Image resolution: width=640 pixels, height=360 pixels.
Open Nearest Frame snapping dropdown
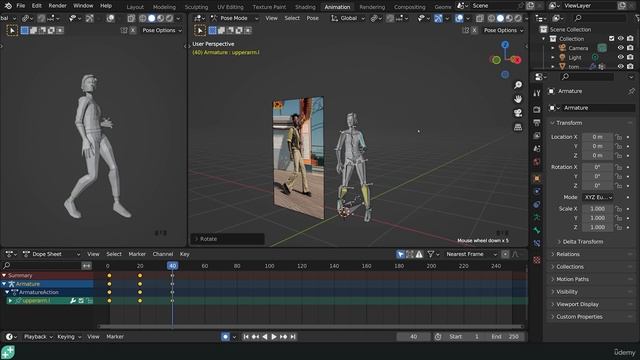click(471, 254)
